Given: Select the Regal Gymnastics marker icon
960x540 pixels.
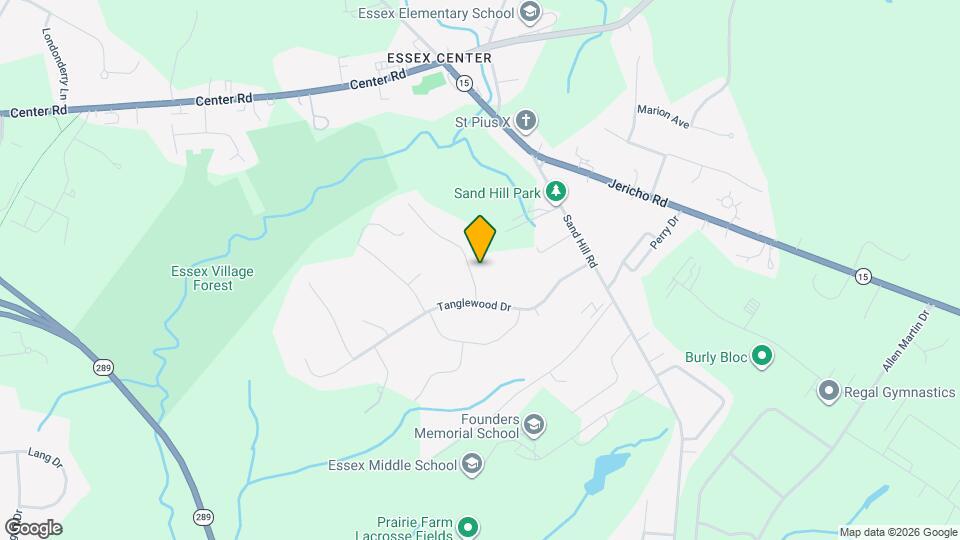Looking at the screenshot, I should pyautogui.click(x=828, y=391).
